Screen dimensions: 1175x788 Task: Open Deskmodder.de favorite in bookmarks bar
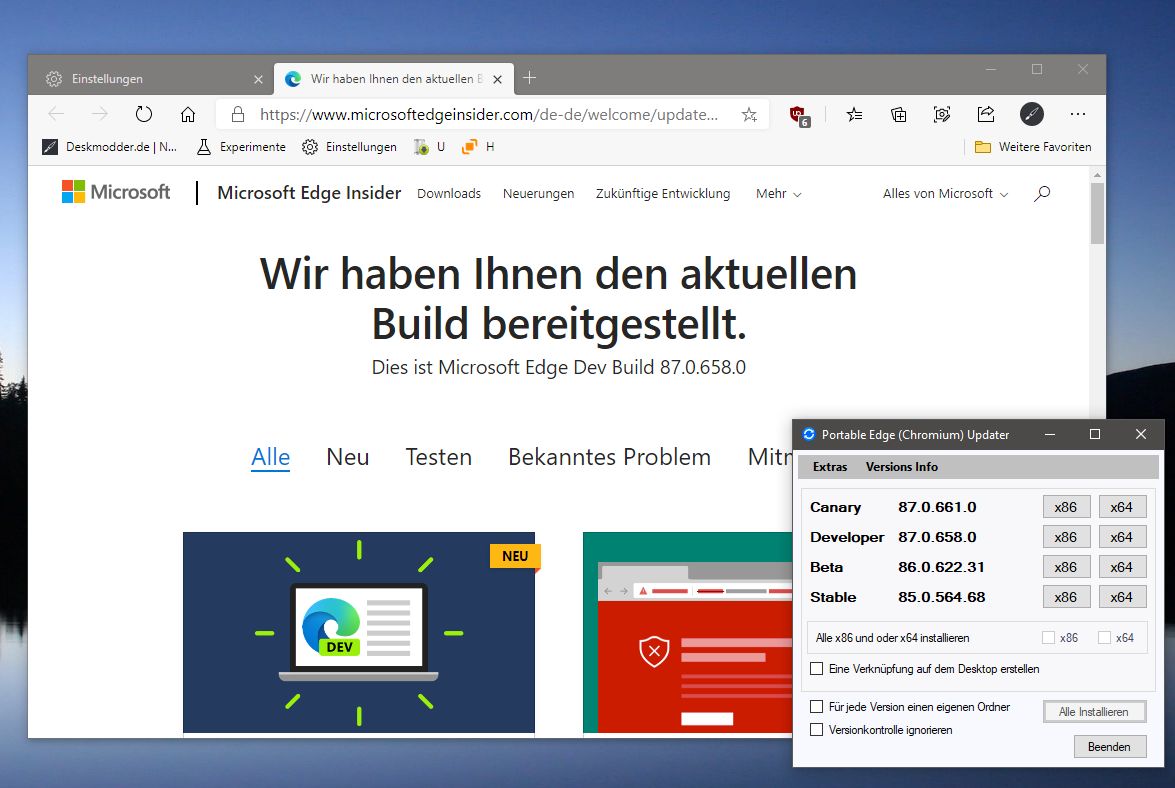point(110,147)
